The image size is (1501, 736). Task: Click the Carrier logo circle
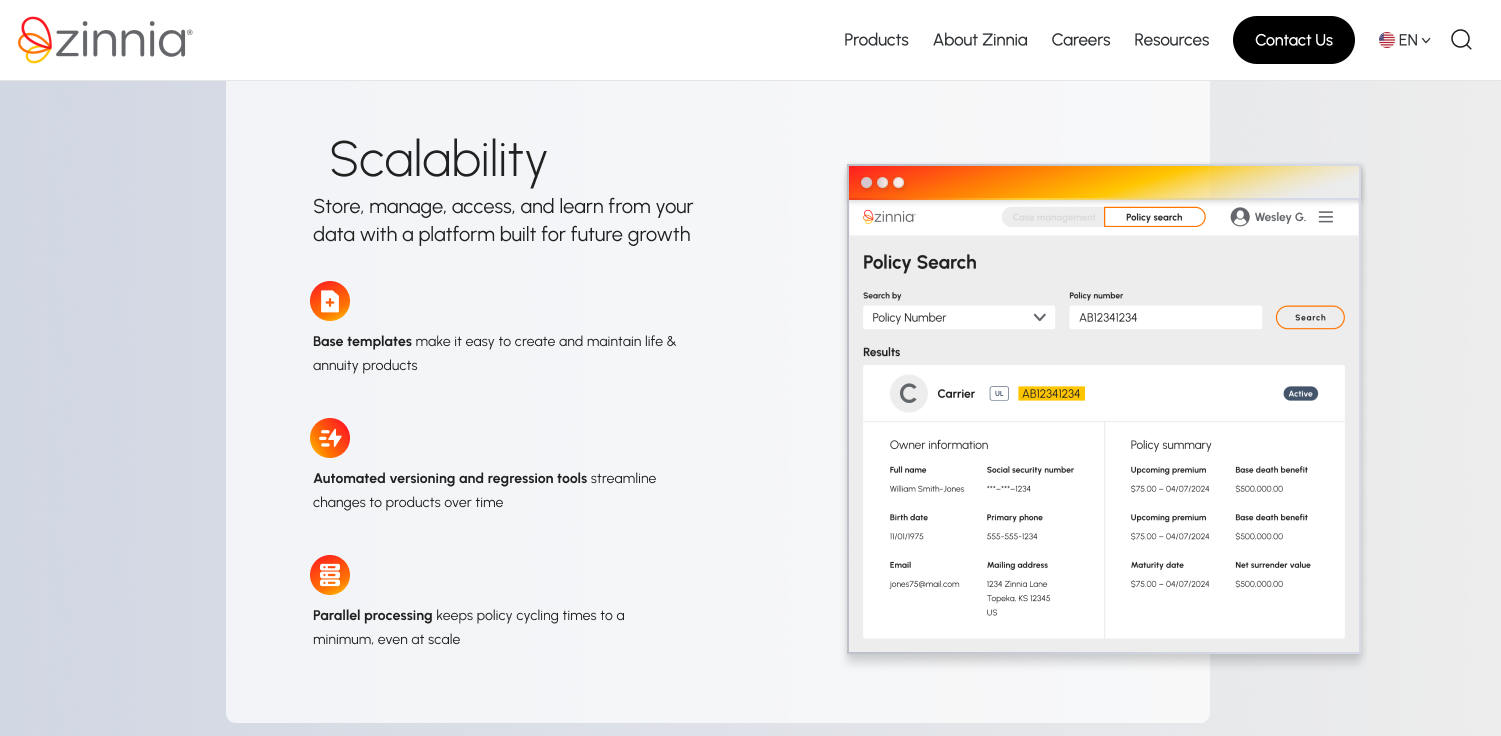click(908, 394)
